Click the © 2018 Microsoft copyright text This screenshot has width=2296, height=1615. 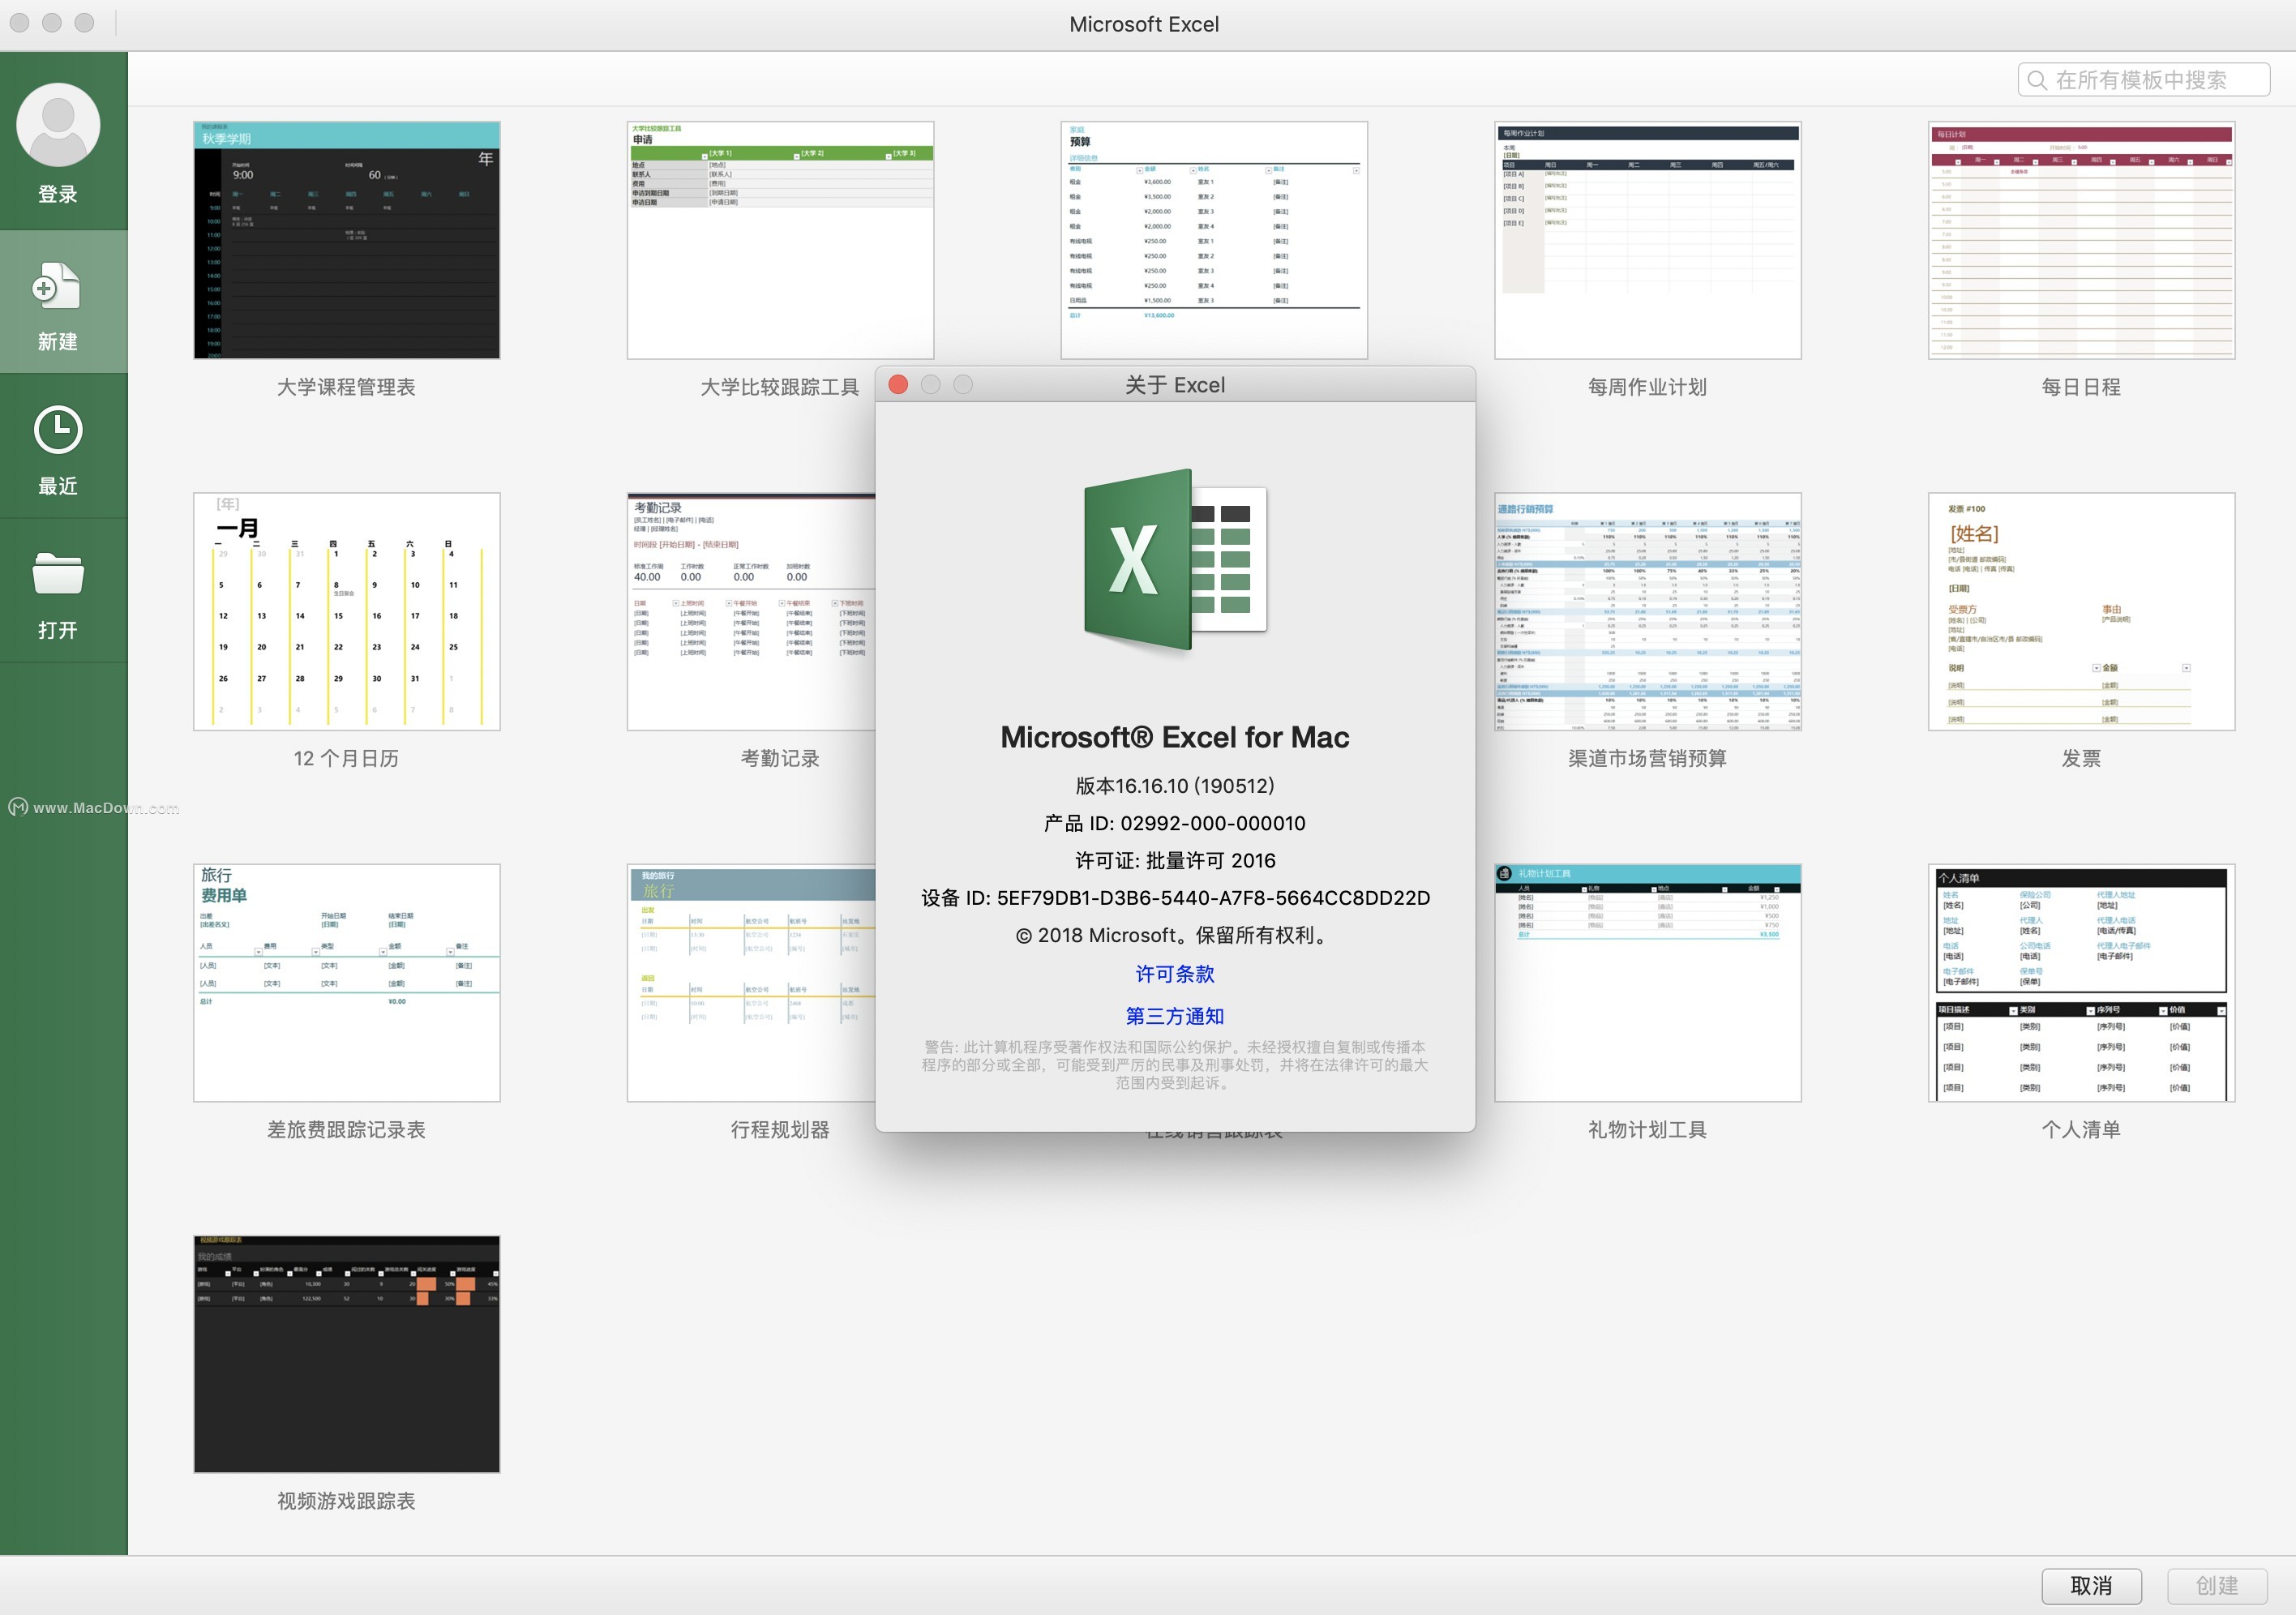click(1175, 935)
